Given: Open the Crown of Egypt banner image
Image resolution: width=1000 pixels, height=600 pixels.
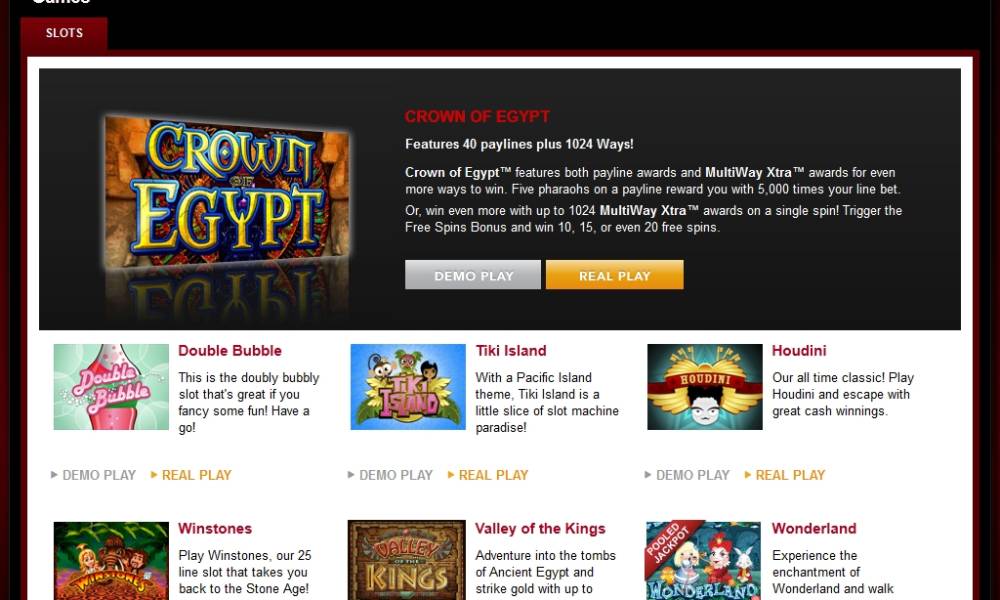Looking at the screenshot, I should [x=226, y=190].
